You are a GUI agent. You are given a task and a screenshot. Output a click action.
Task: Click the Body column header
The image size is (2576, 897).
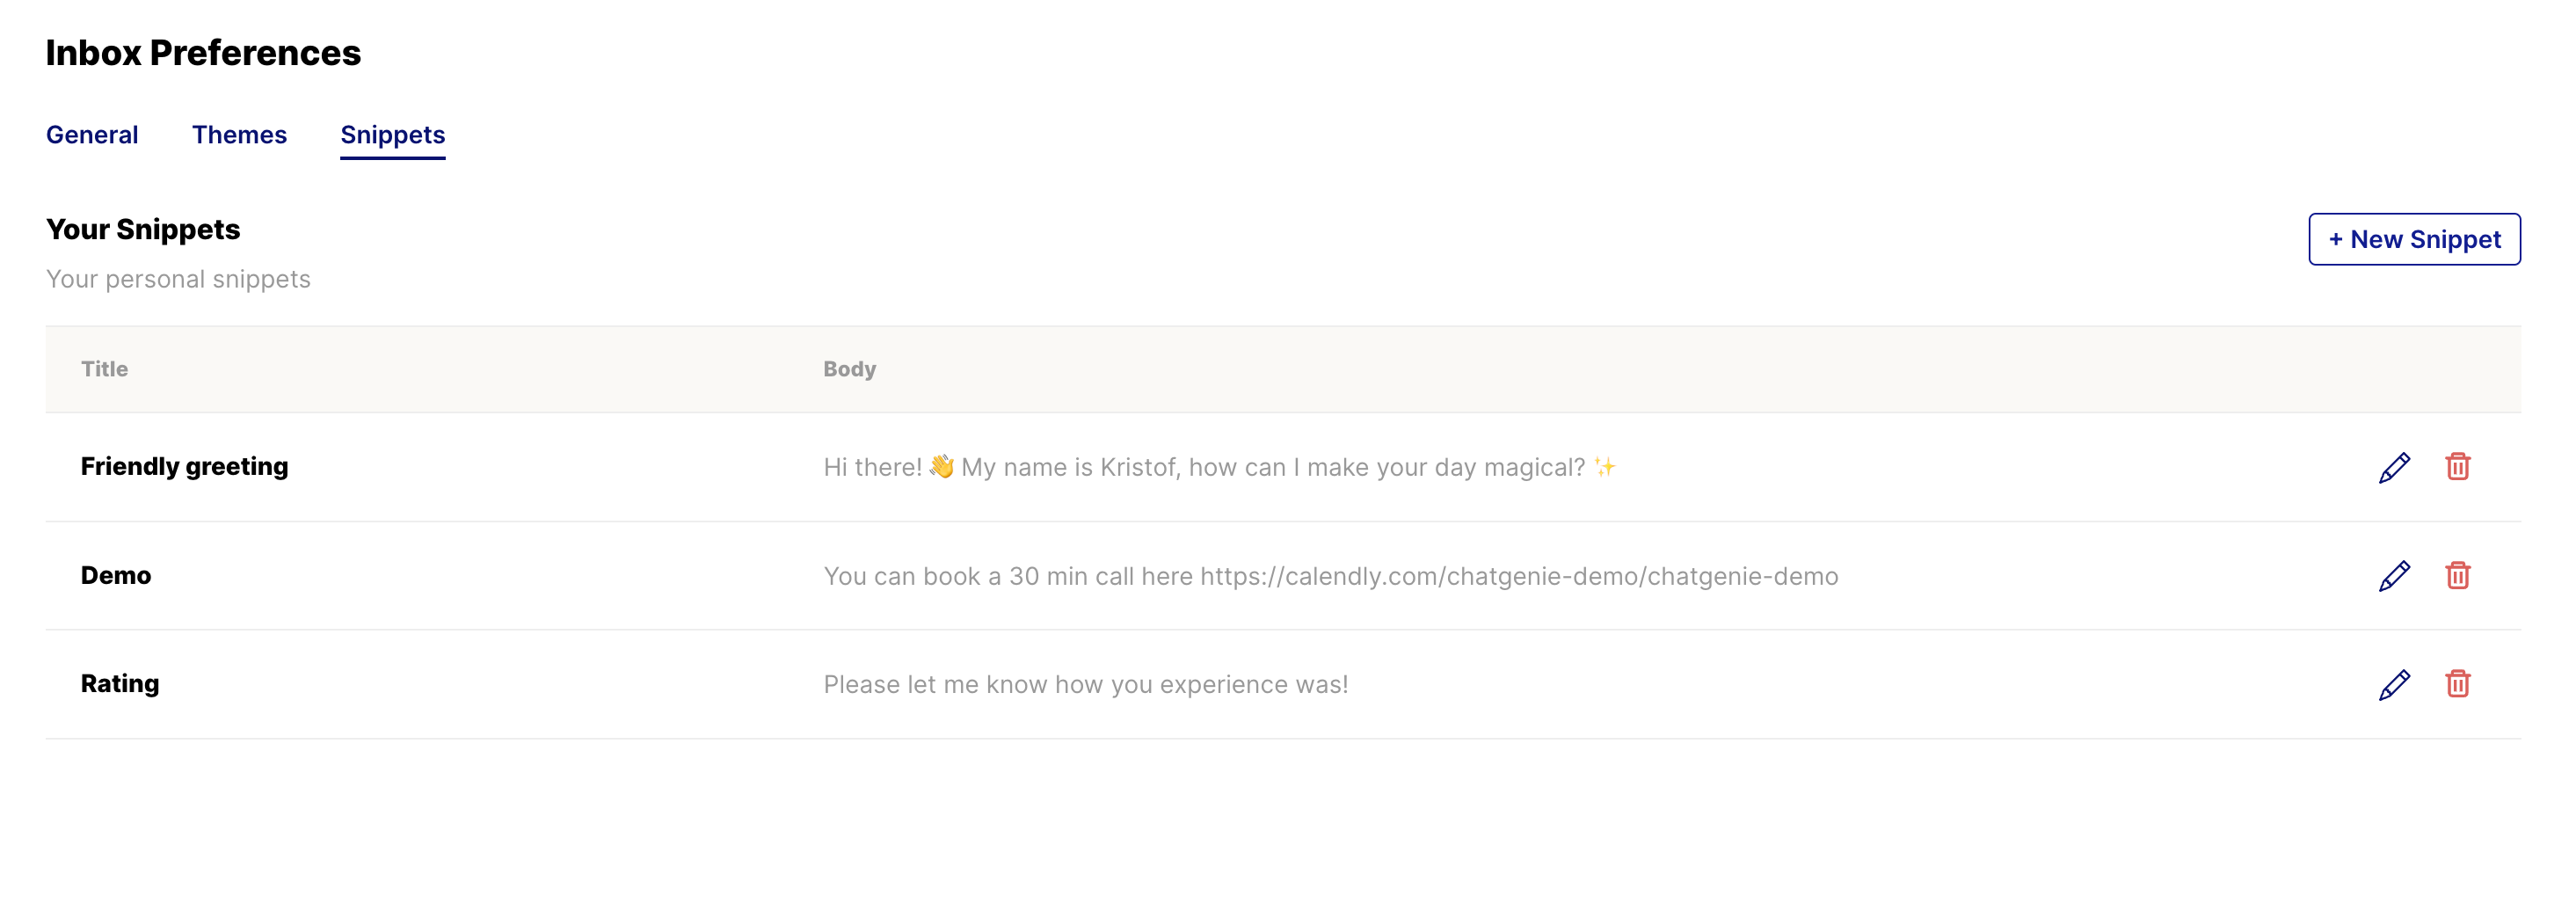(849, 369)
